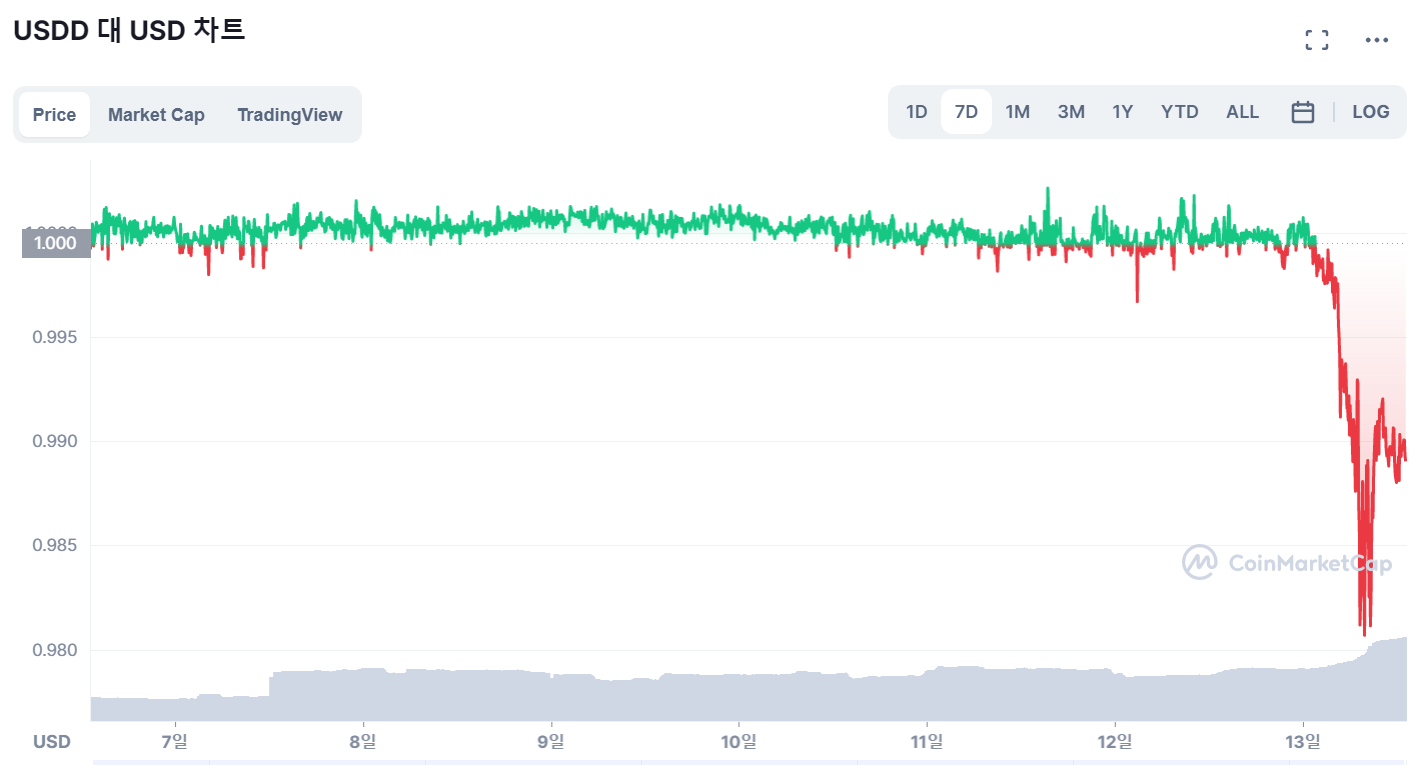The width and height of the screenshot is (1411, 765).
Task: Select the YTD time range
Action: click(1179, 112)
